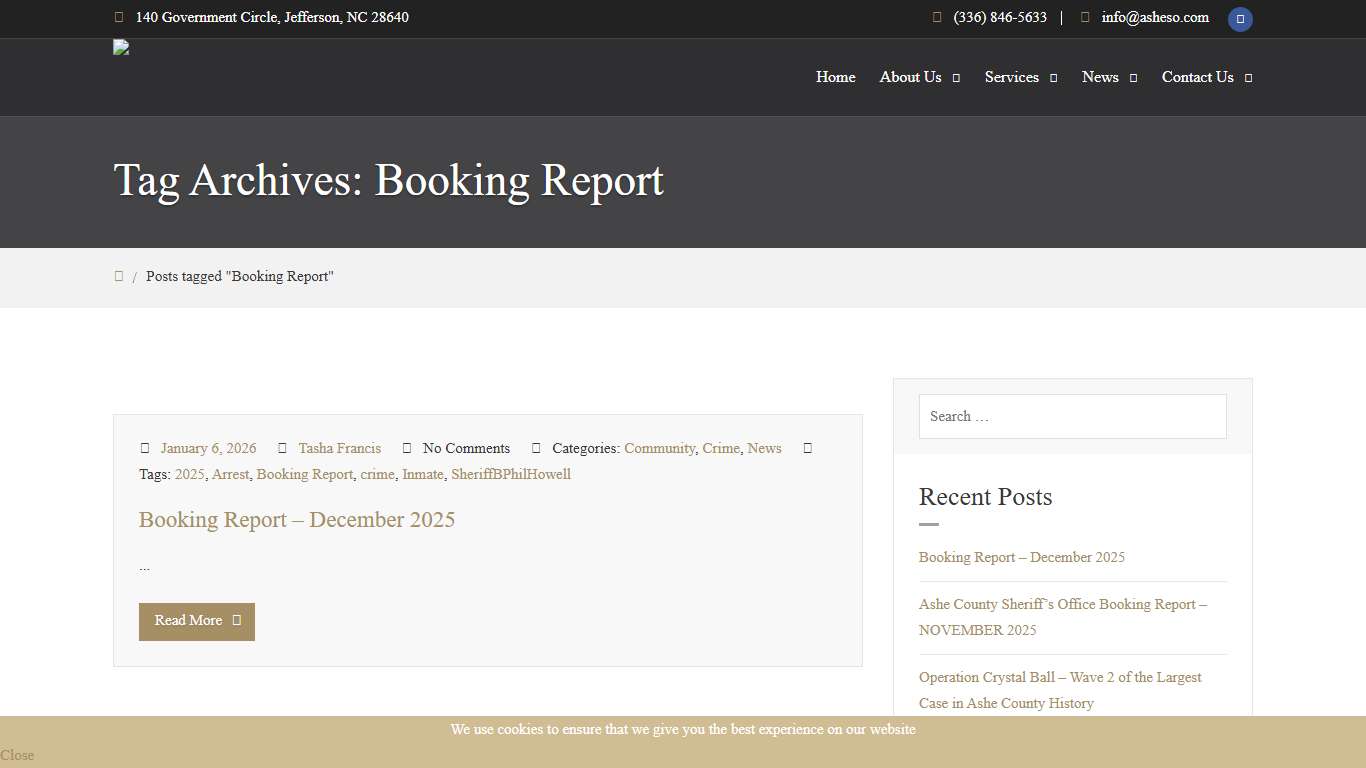Open the About Us menu item
The height and width of the screenshot is (768, 1366).
[x=910, y=77]
